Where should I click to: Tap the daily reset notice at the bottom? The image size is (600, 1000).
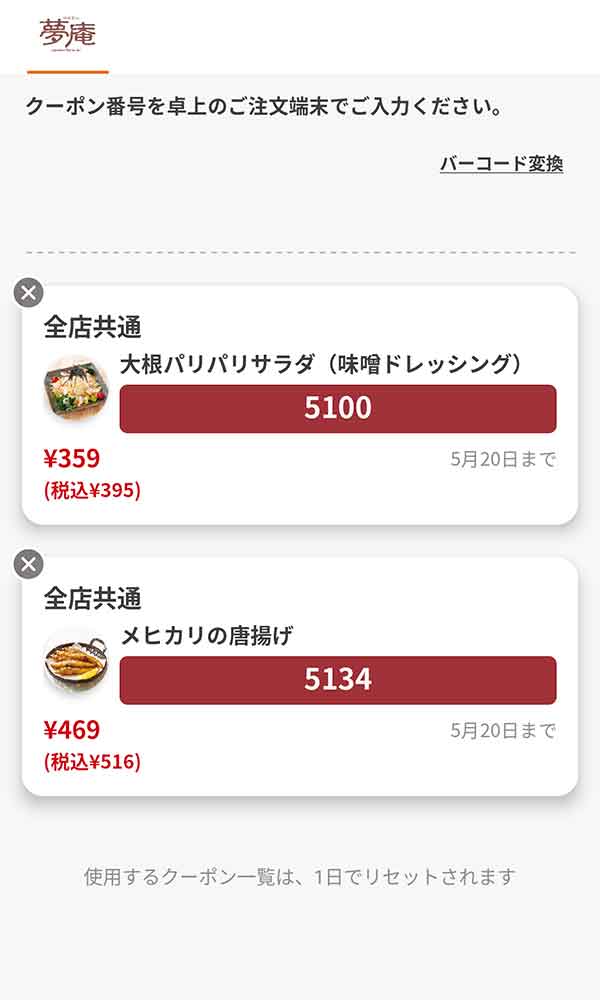(300, 878)
